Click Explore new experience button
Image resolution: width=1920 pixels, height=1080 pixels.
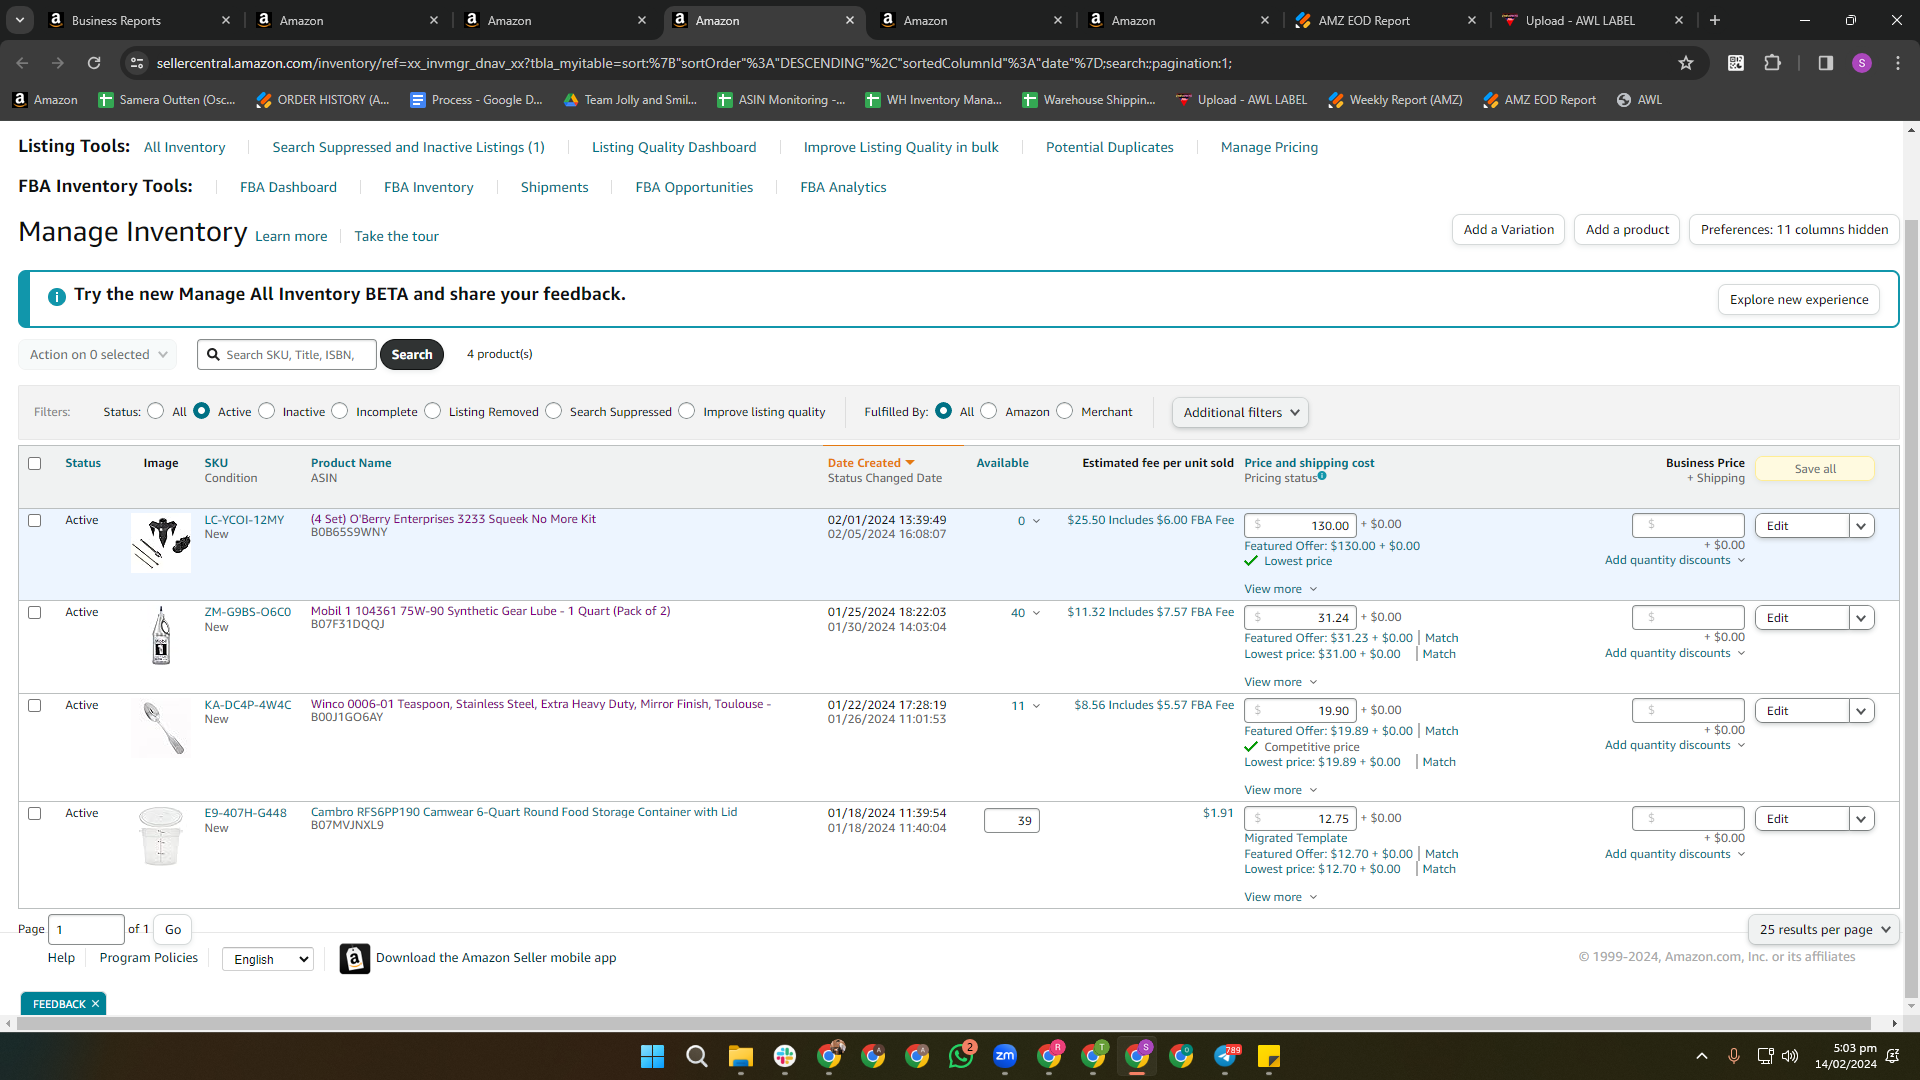pos(1799,300)
